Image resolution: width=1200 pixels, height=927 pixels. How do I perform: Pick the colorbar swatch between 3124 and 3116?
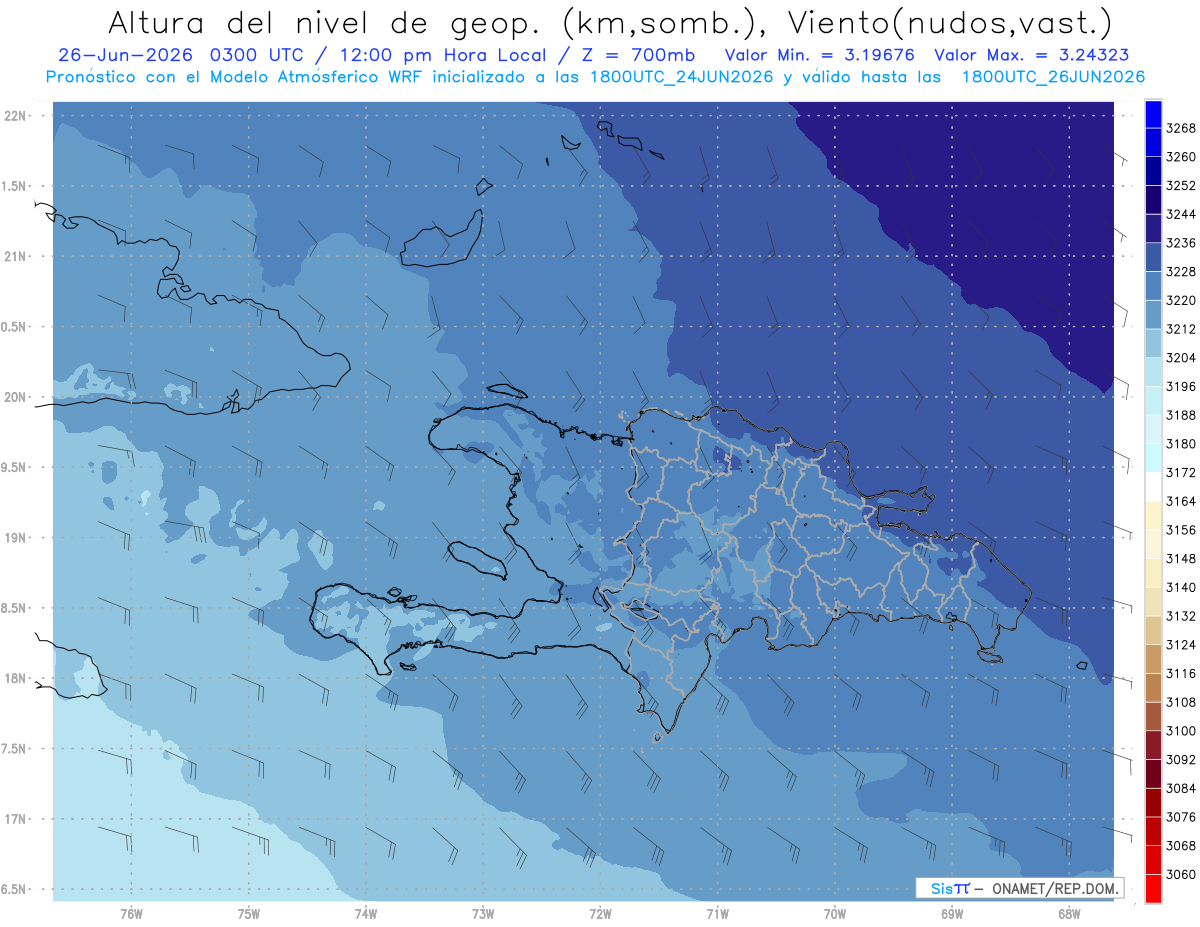pyautogui.click(x=1152, y=659)
